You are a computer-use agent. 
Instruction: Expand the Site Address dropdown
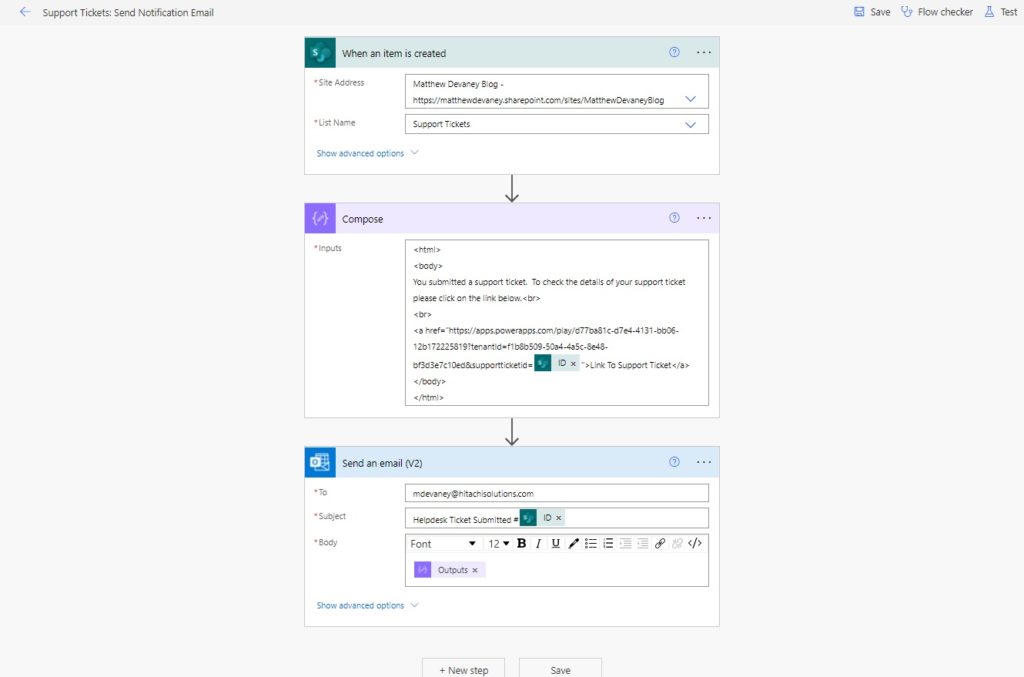coord(690,99)
